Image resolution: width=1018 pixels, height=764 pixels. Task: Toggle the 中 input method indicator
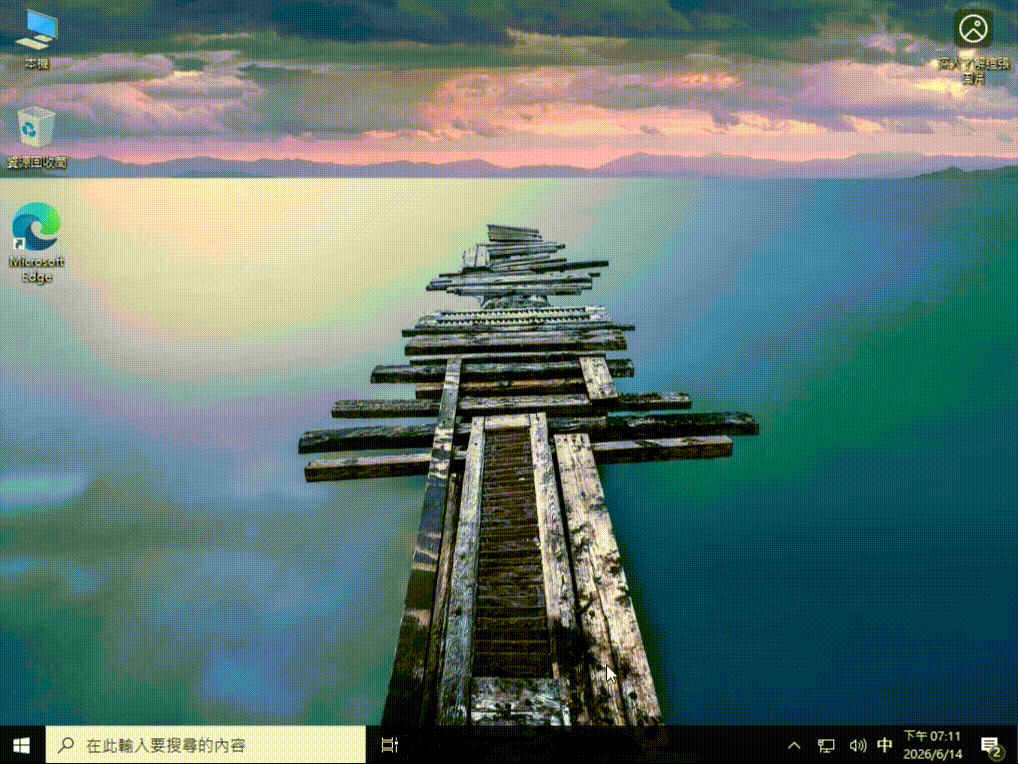click(884, 745)
